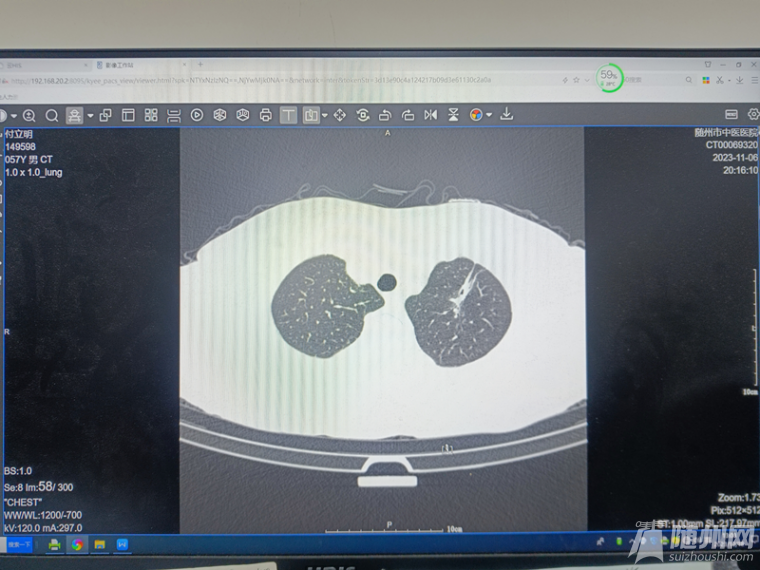This screenshot has width=760, height=570.
Task: Switch to the active image workstation tab
Action: pyautogui.click(x=141, y=64)
